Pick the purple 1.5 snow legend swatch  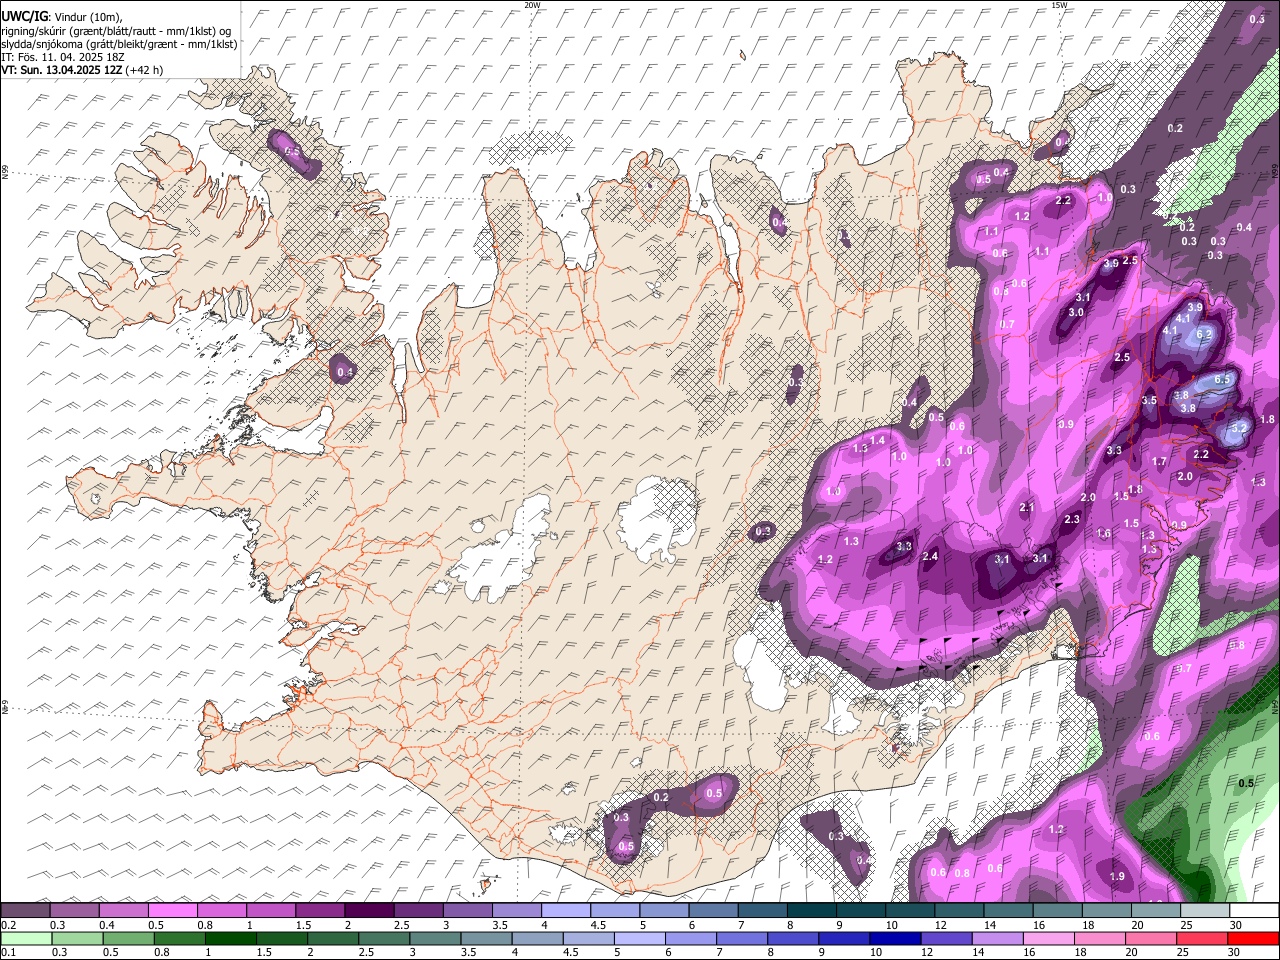[319, 911]
